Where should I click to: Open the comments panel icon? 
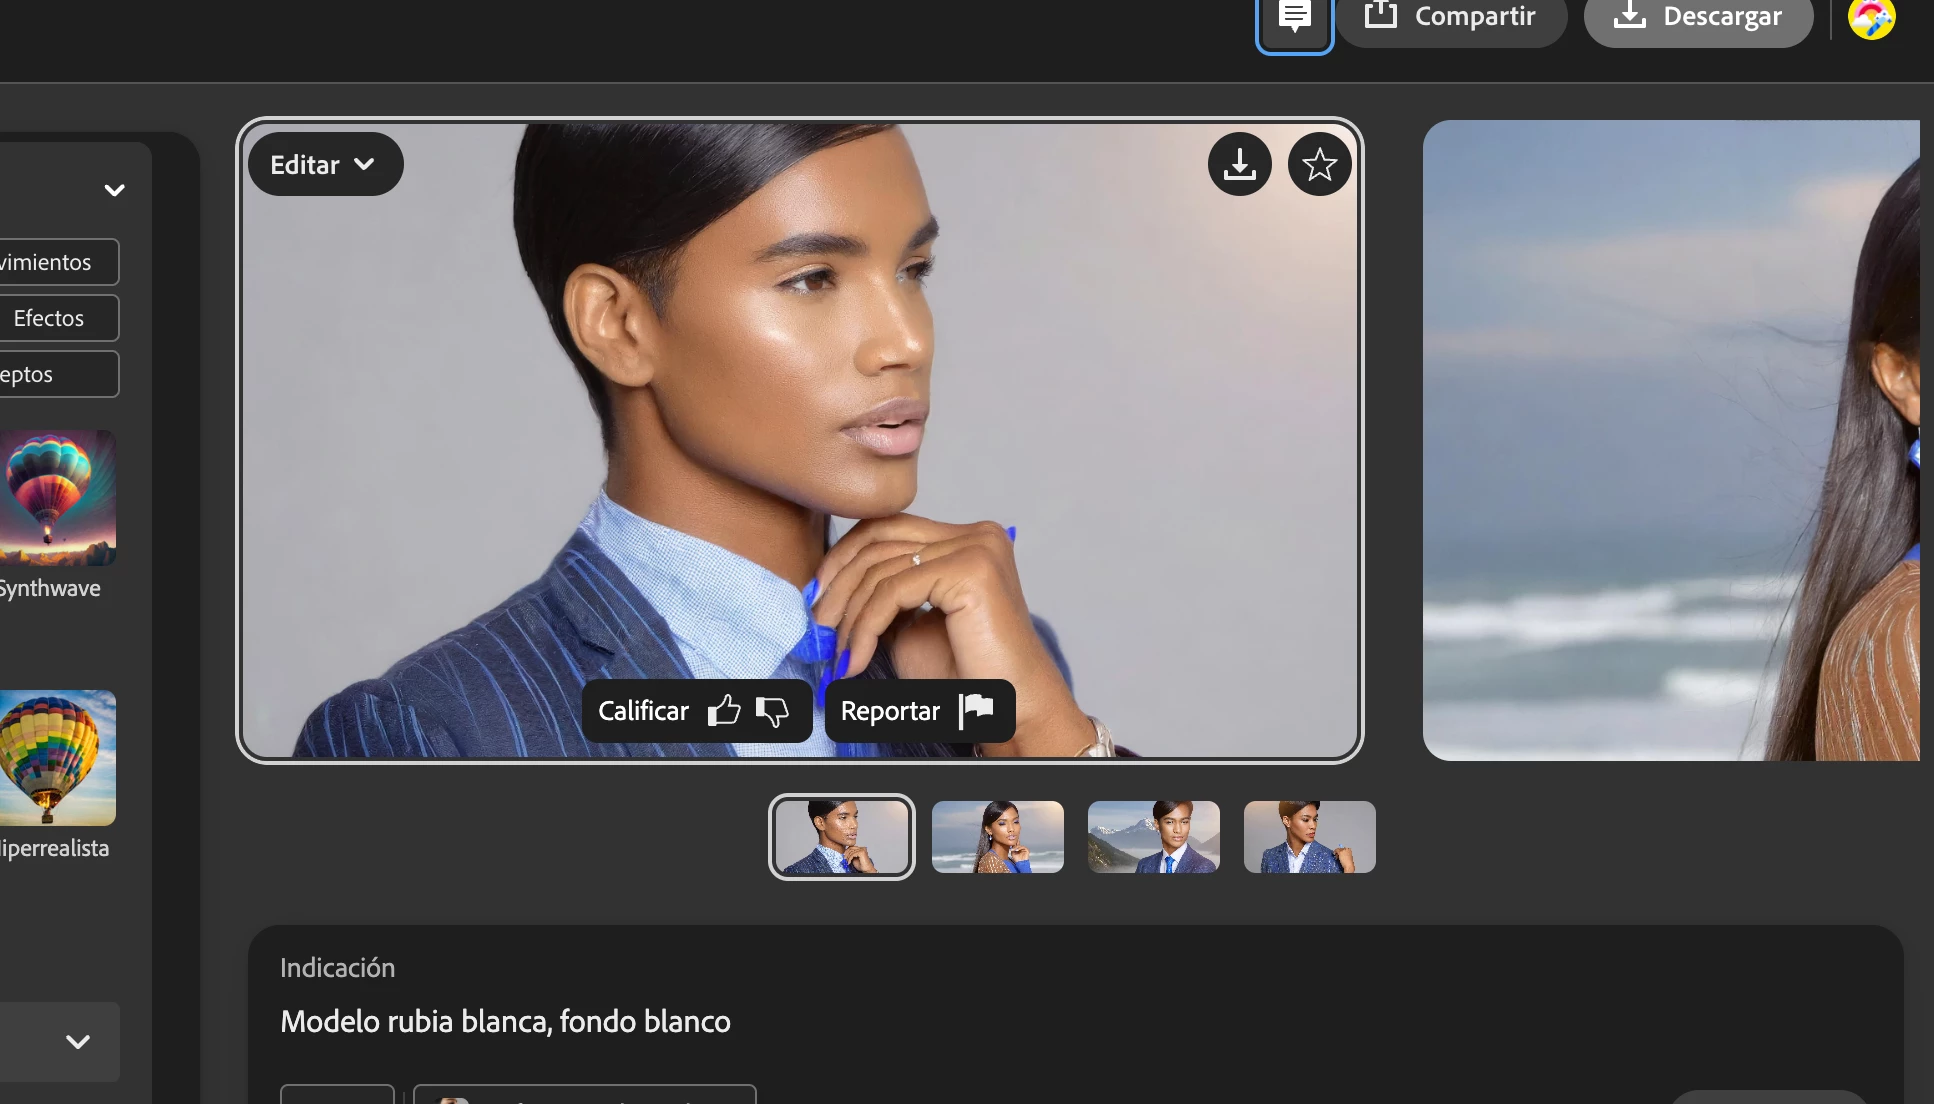point(1294,18)
